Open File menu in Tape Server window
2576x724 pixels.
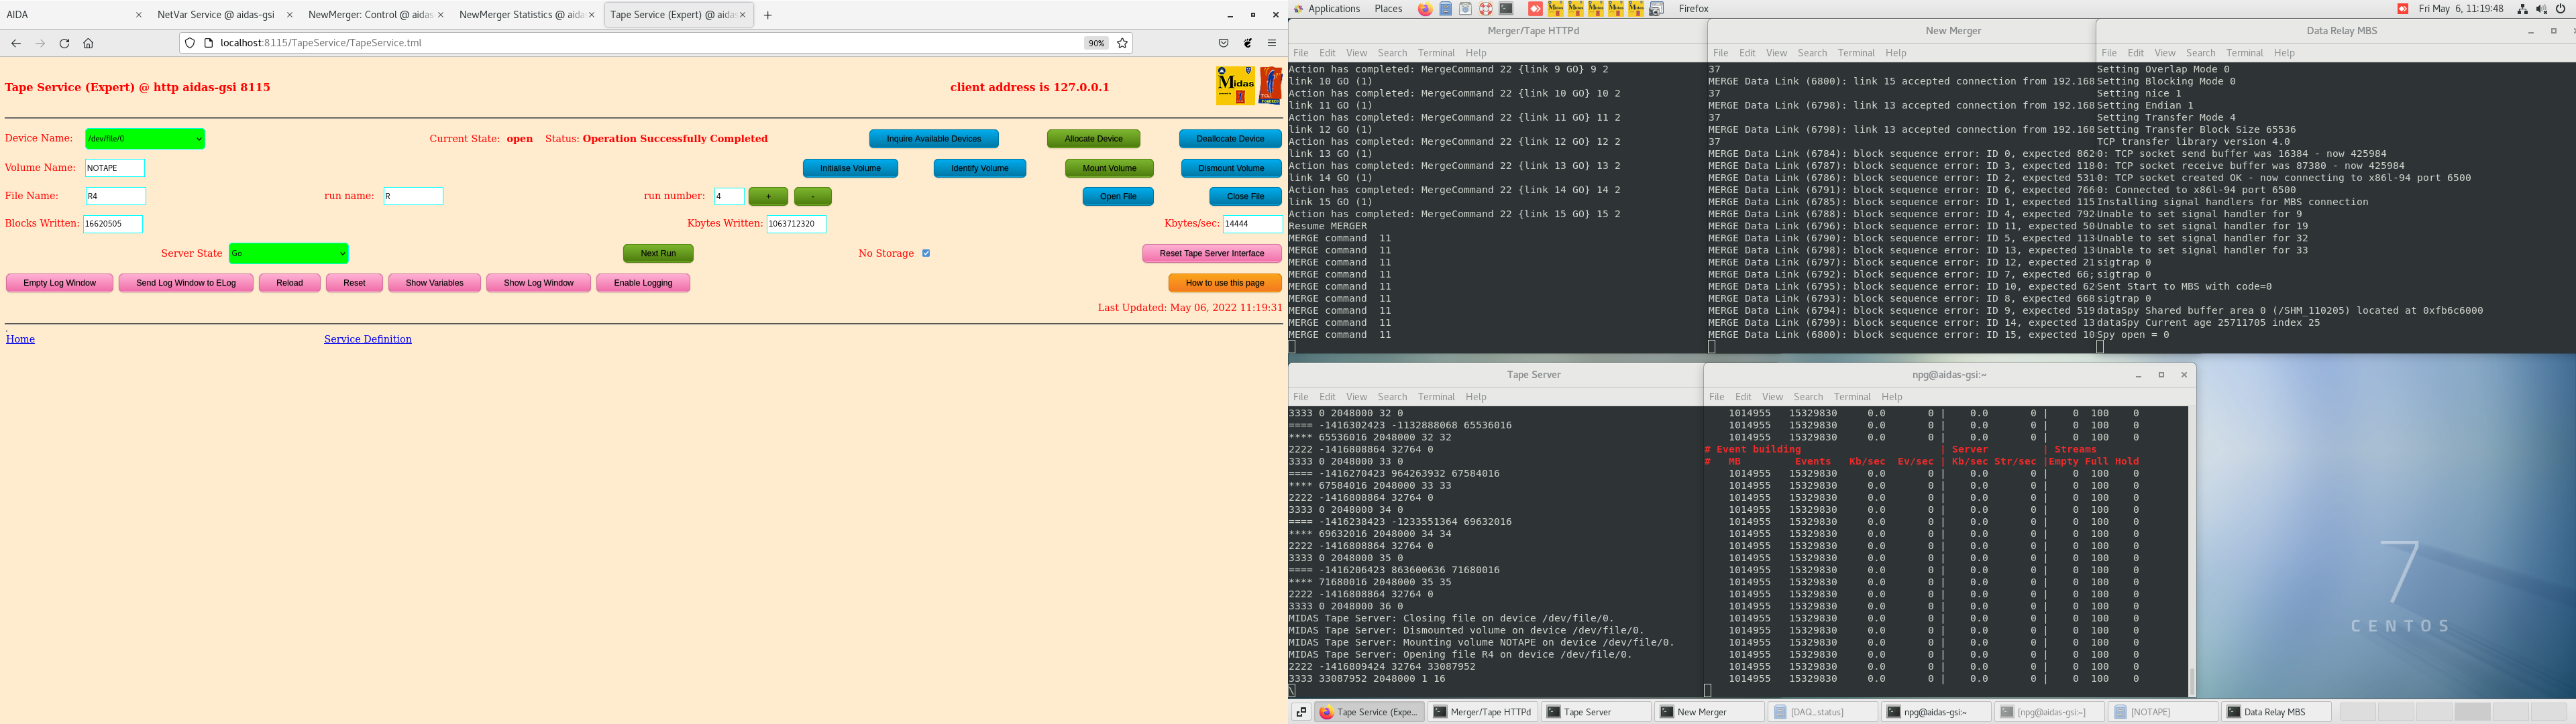click(1300, 397)
